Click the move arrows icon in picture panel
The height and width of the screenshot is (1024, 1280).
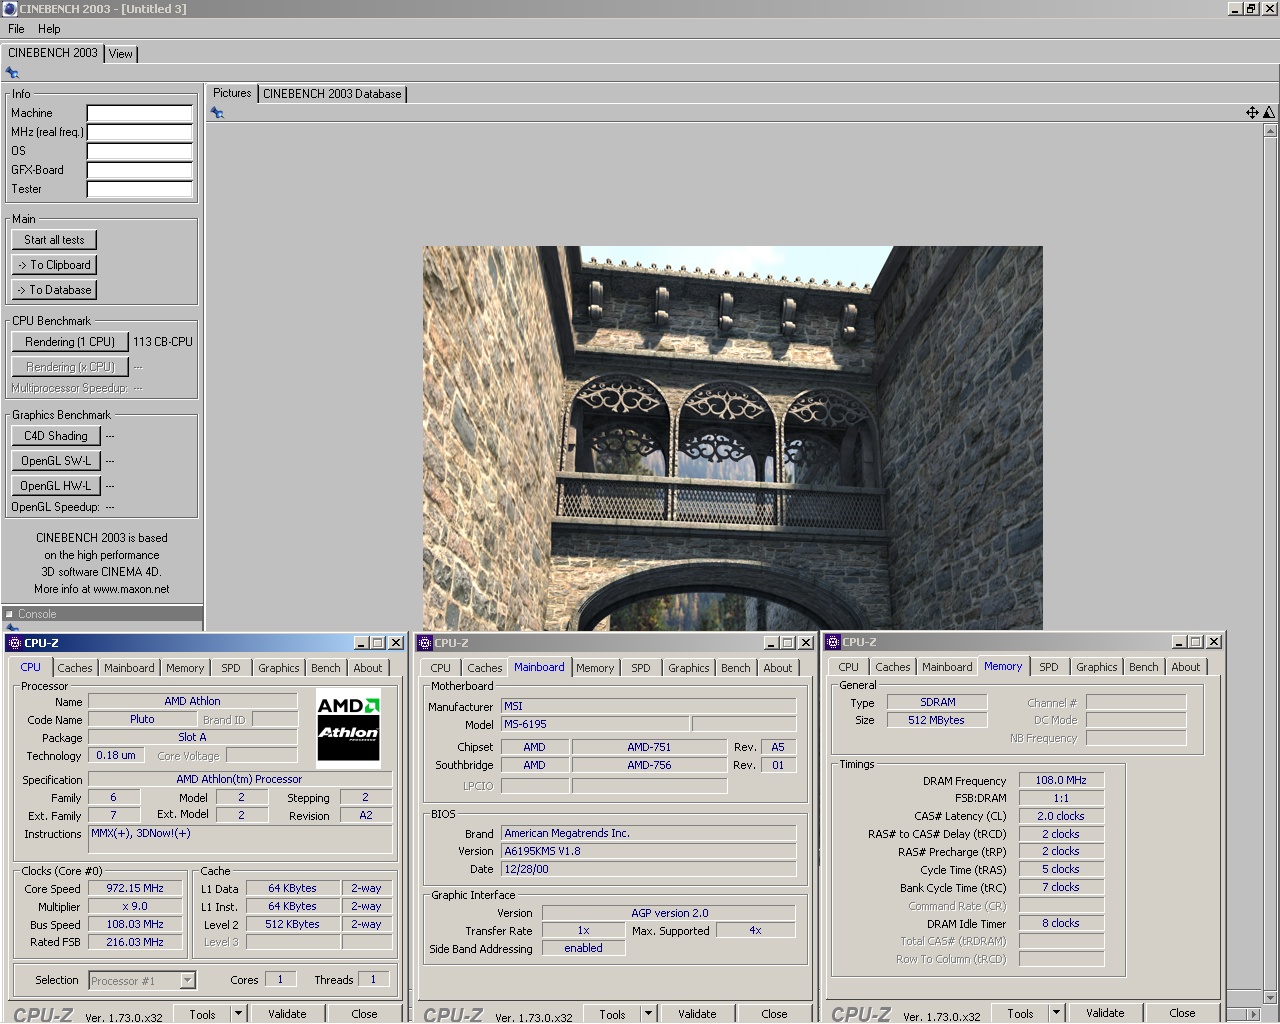[1252, 112]
